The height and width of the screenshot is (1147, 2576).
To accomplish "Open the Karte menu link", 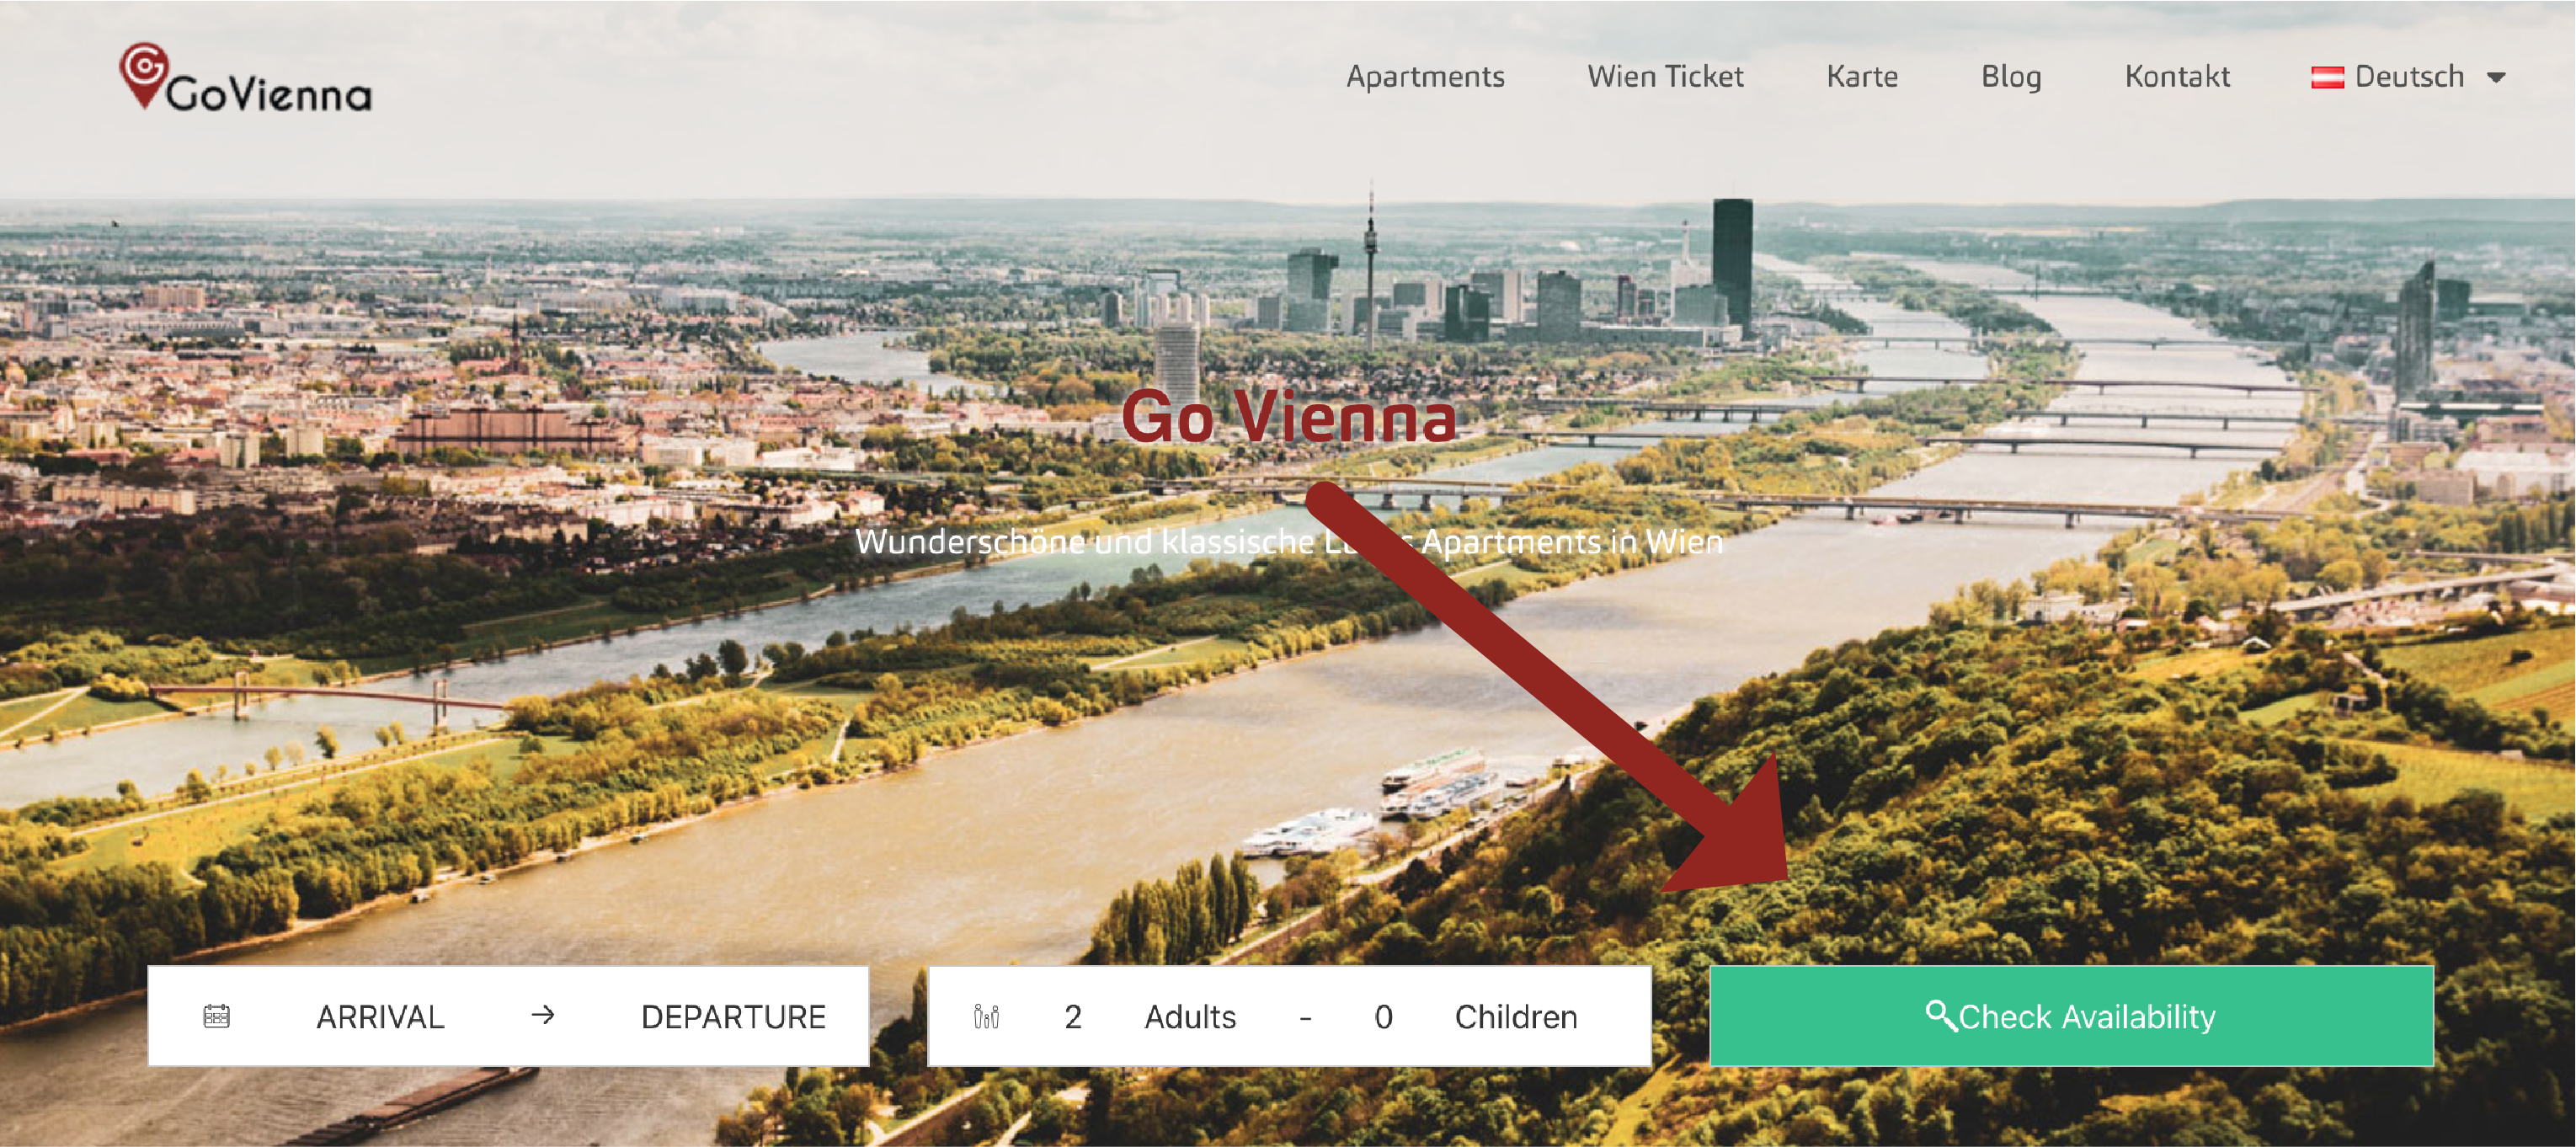I will pyautogui.click(x=1862, y=77).
